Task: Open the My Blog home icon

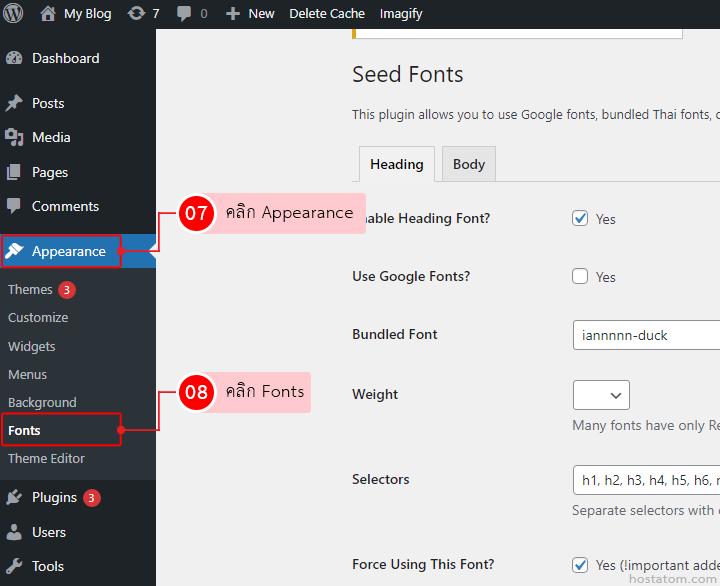Action: (48, 14)
